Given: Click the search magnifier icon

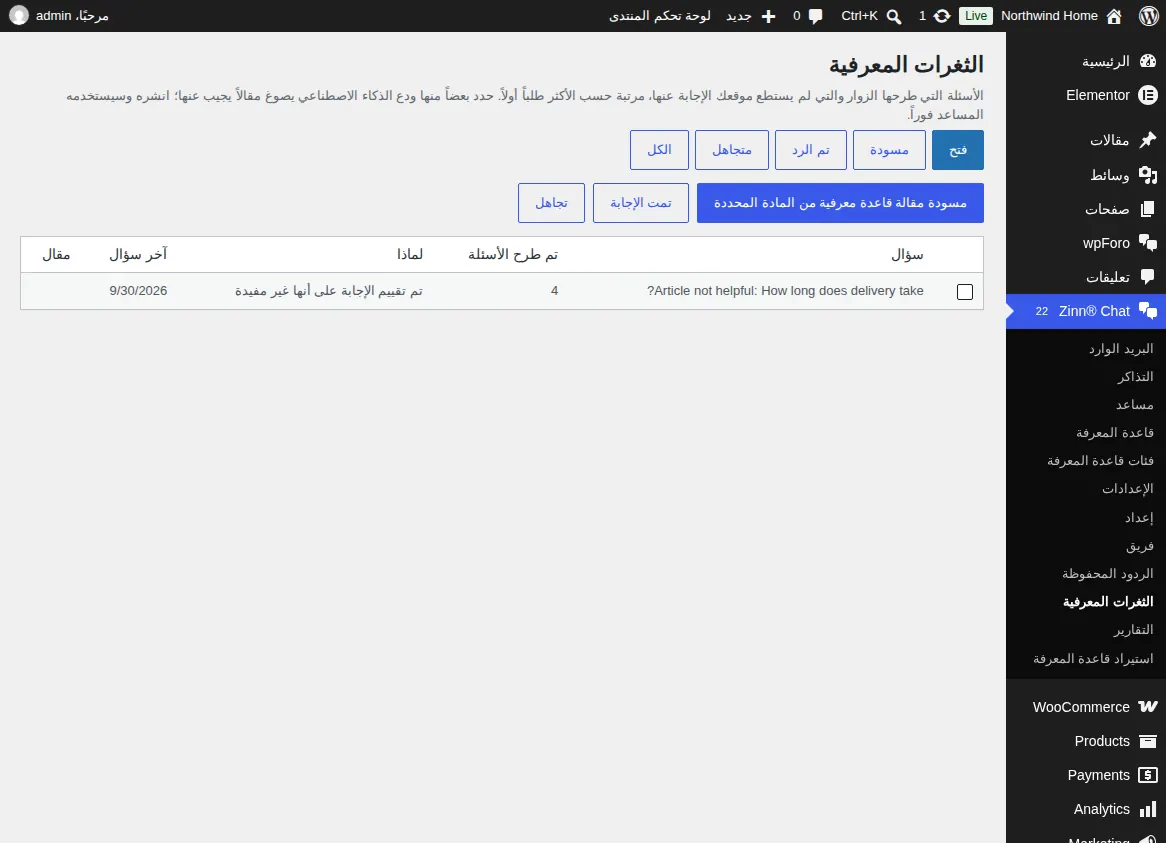Looking at the screenshot, I should (894, 16).
